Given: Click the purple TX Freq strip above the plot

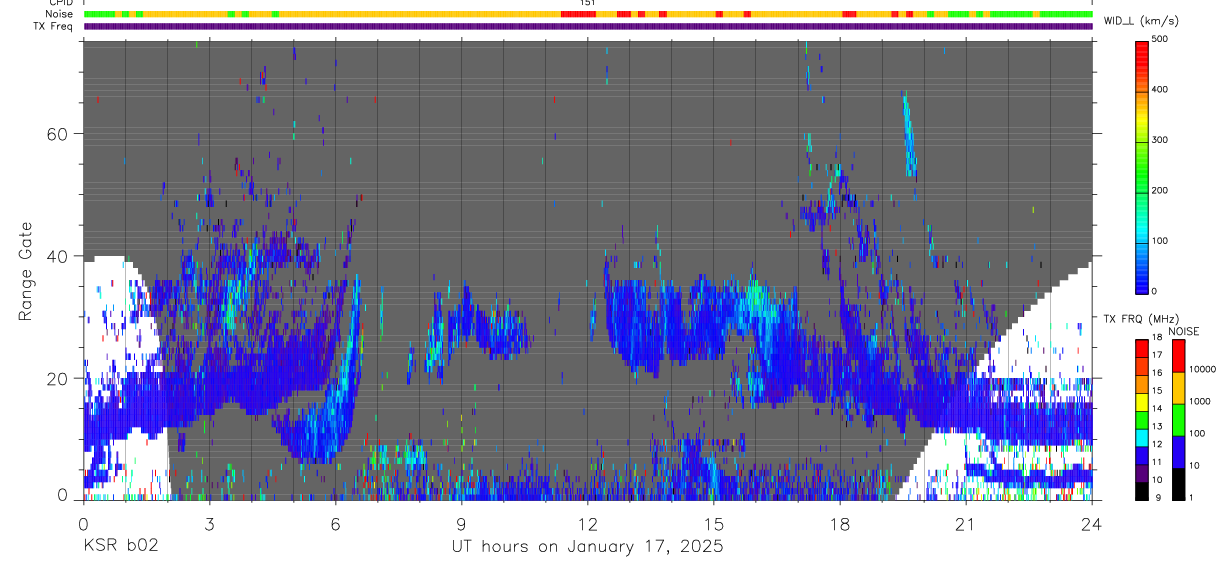Looking at the screenshot, I should [x=588, y=26].
